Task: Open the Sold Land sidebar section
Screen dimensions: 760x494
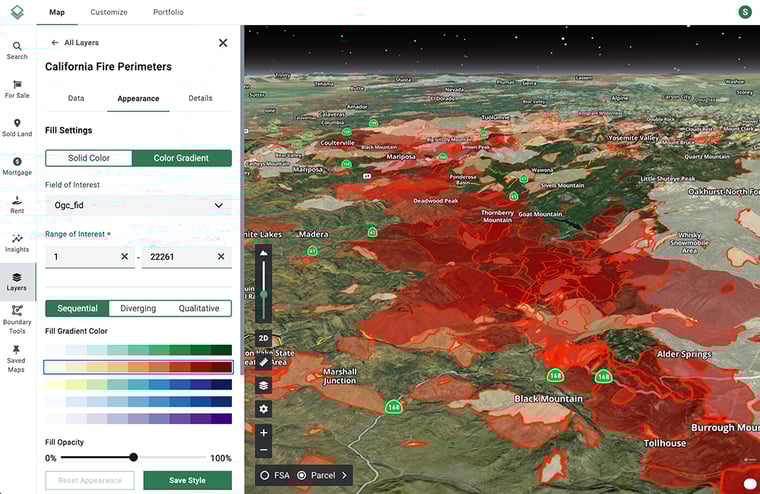Action: point(17,127)
